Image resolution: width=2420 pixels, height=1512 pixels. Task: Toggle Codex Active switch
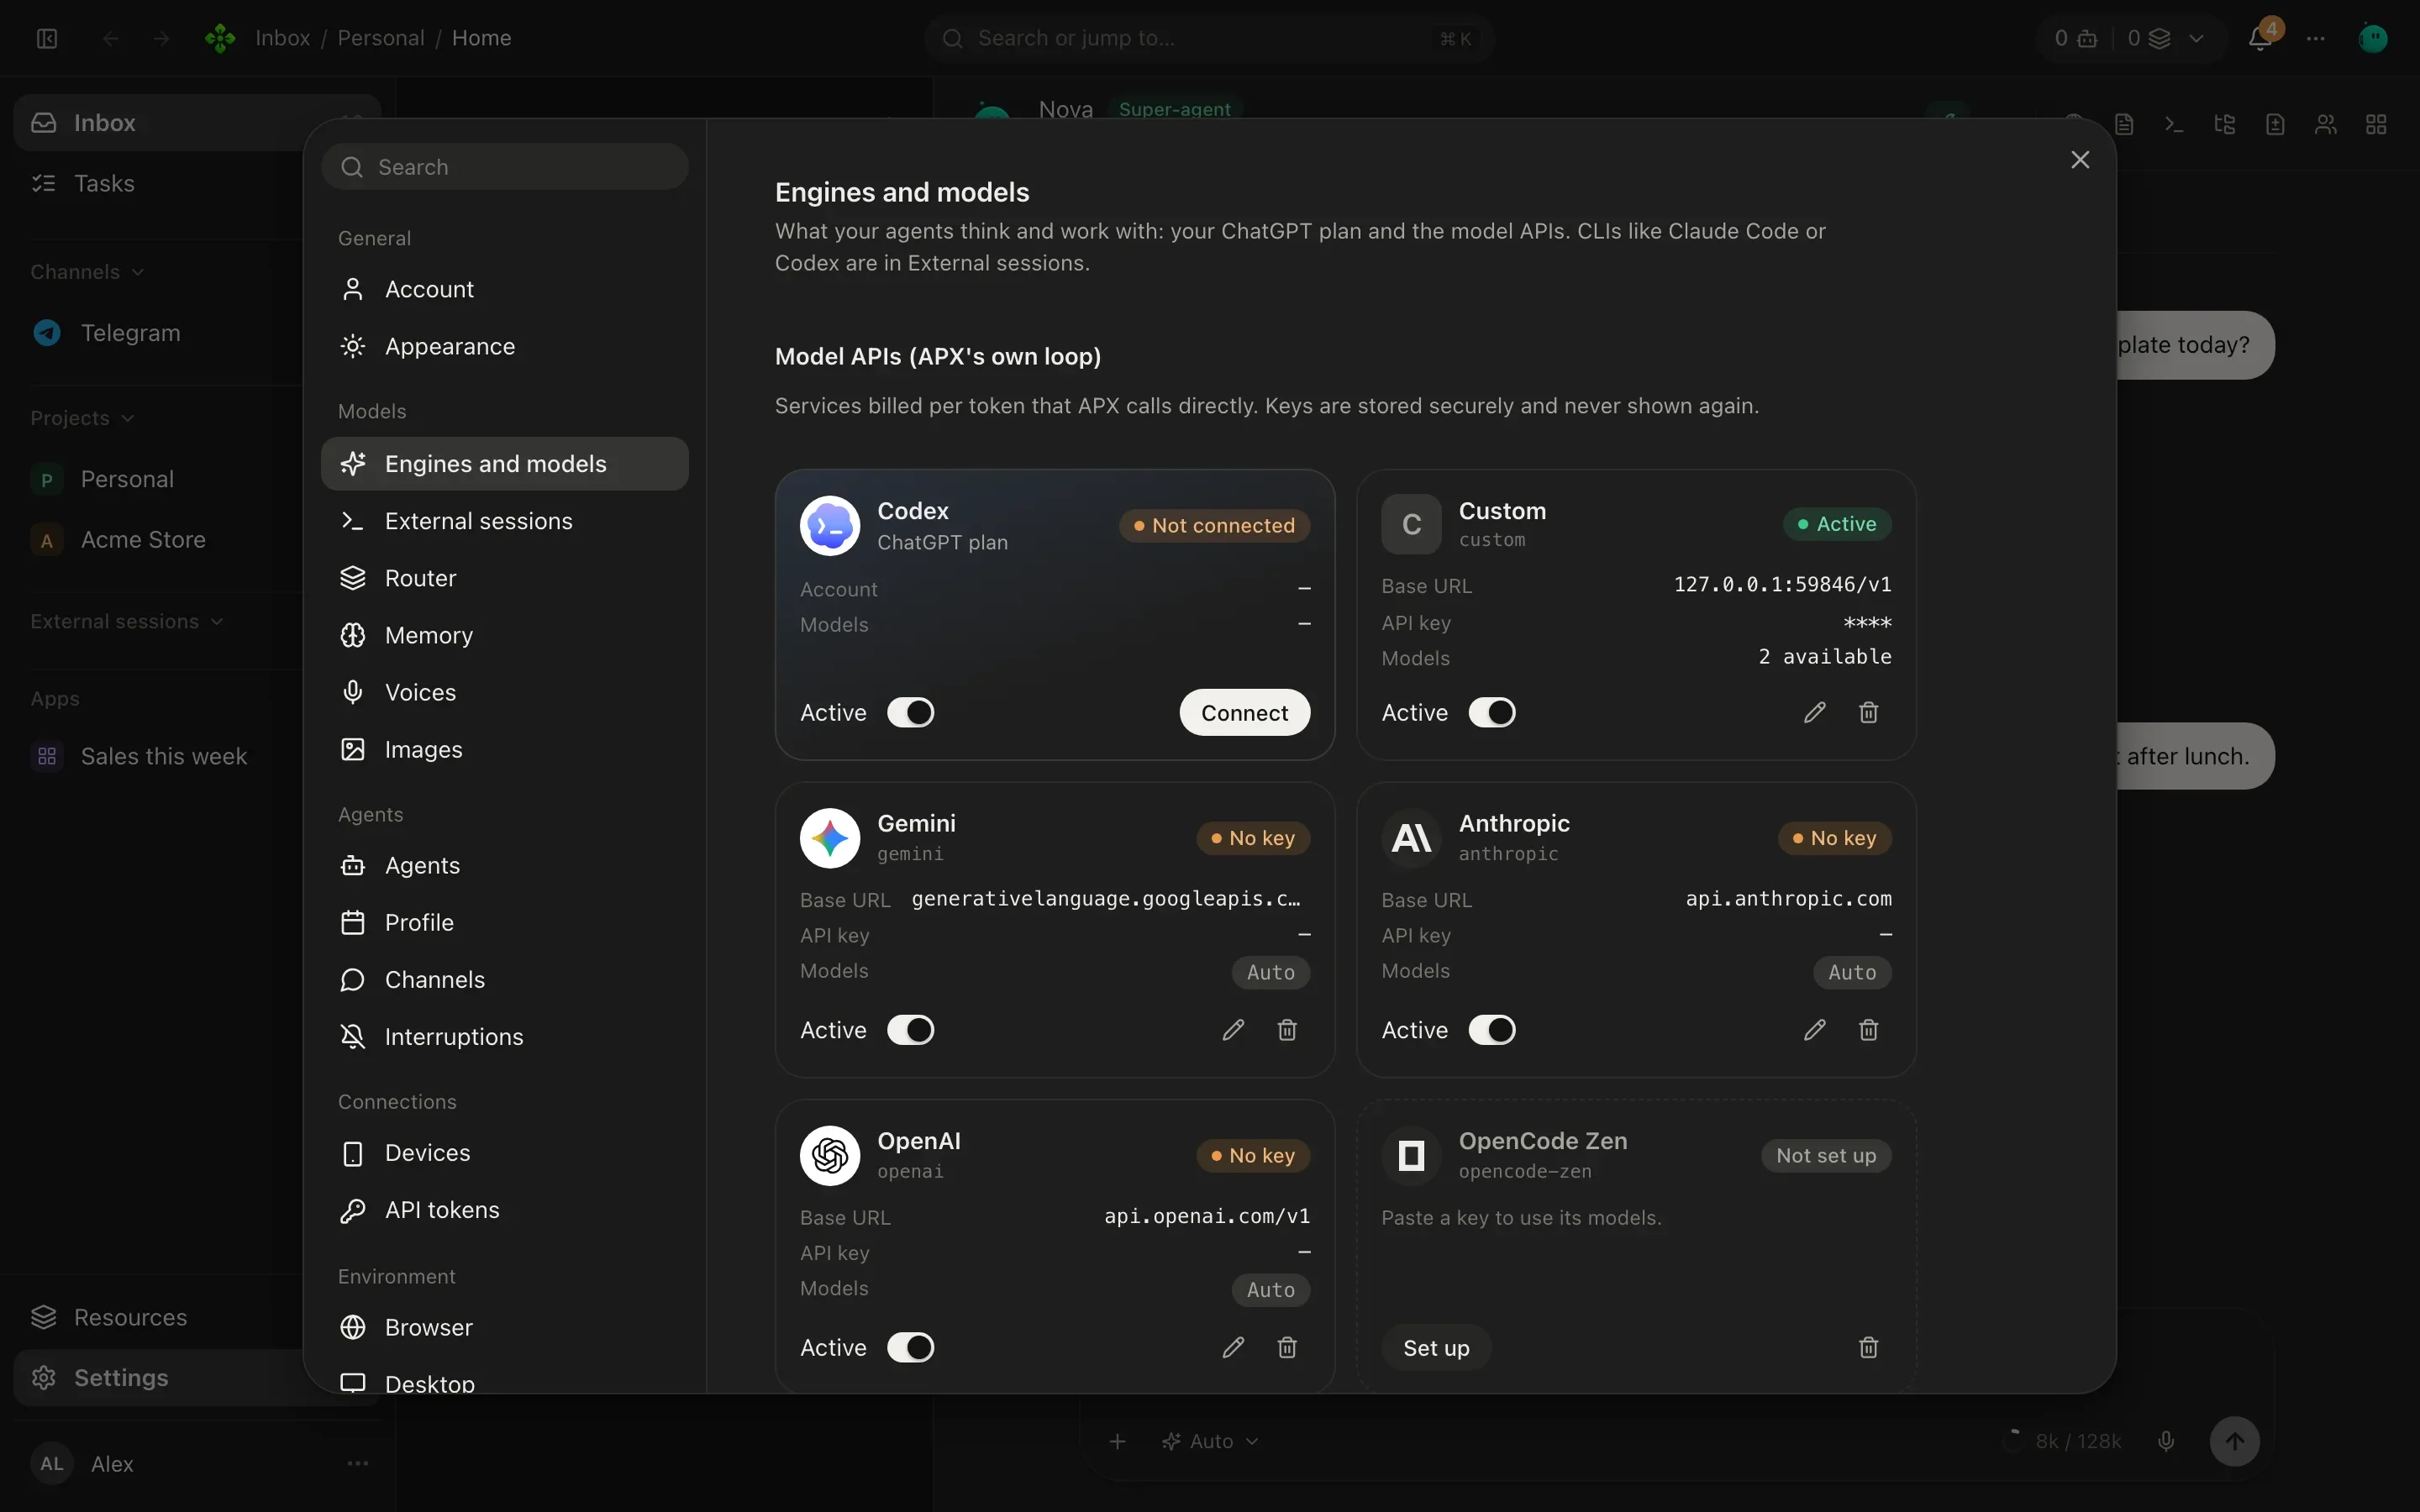(910, 712)
